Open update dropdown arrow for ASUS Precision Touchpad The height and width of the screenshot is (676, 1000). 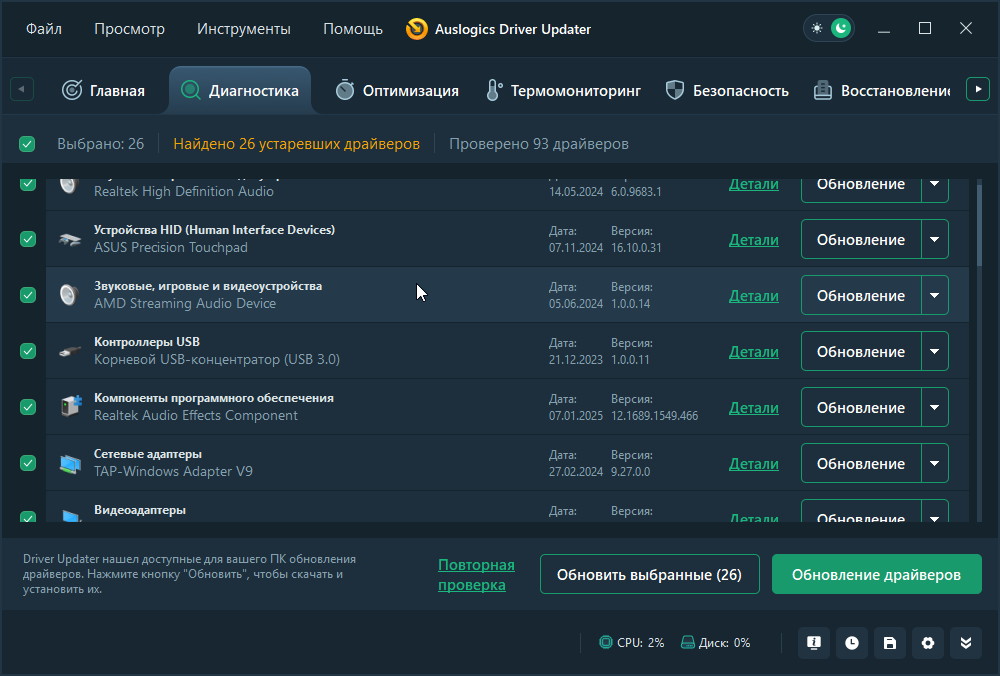click(935, 239)
